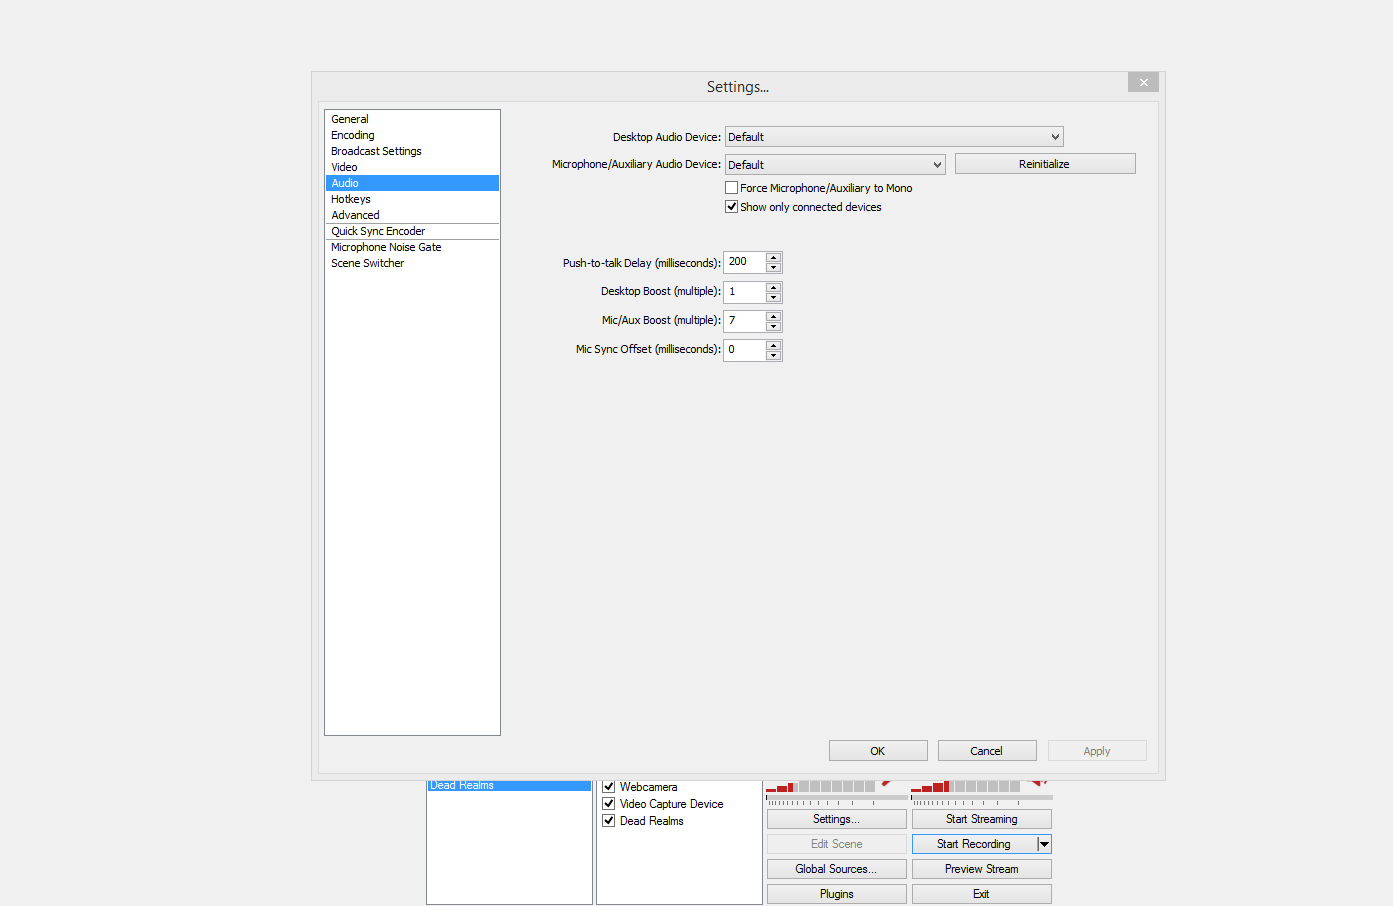Open the Start Recording dropdown arrow

(x=1044, y=844)
